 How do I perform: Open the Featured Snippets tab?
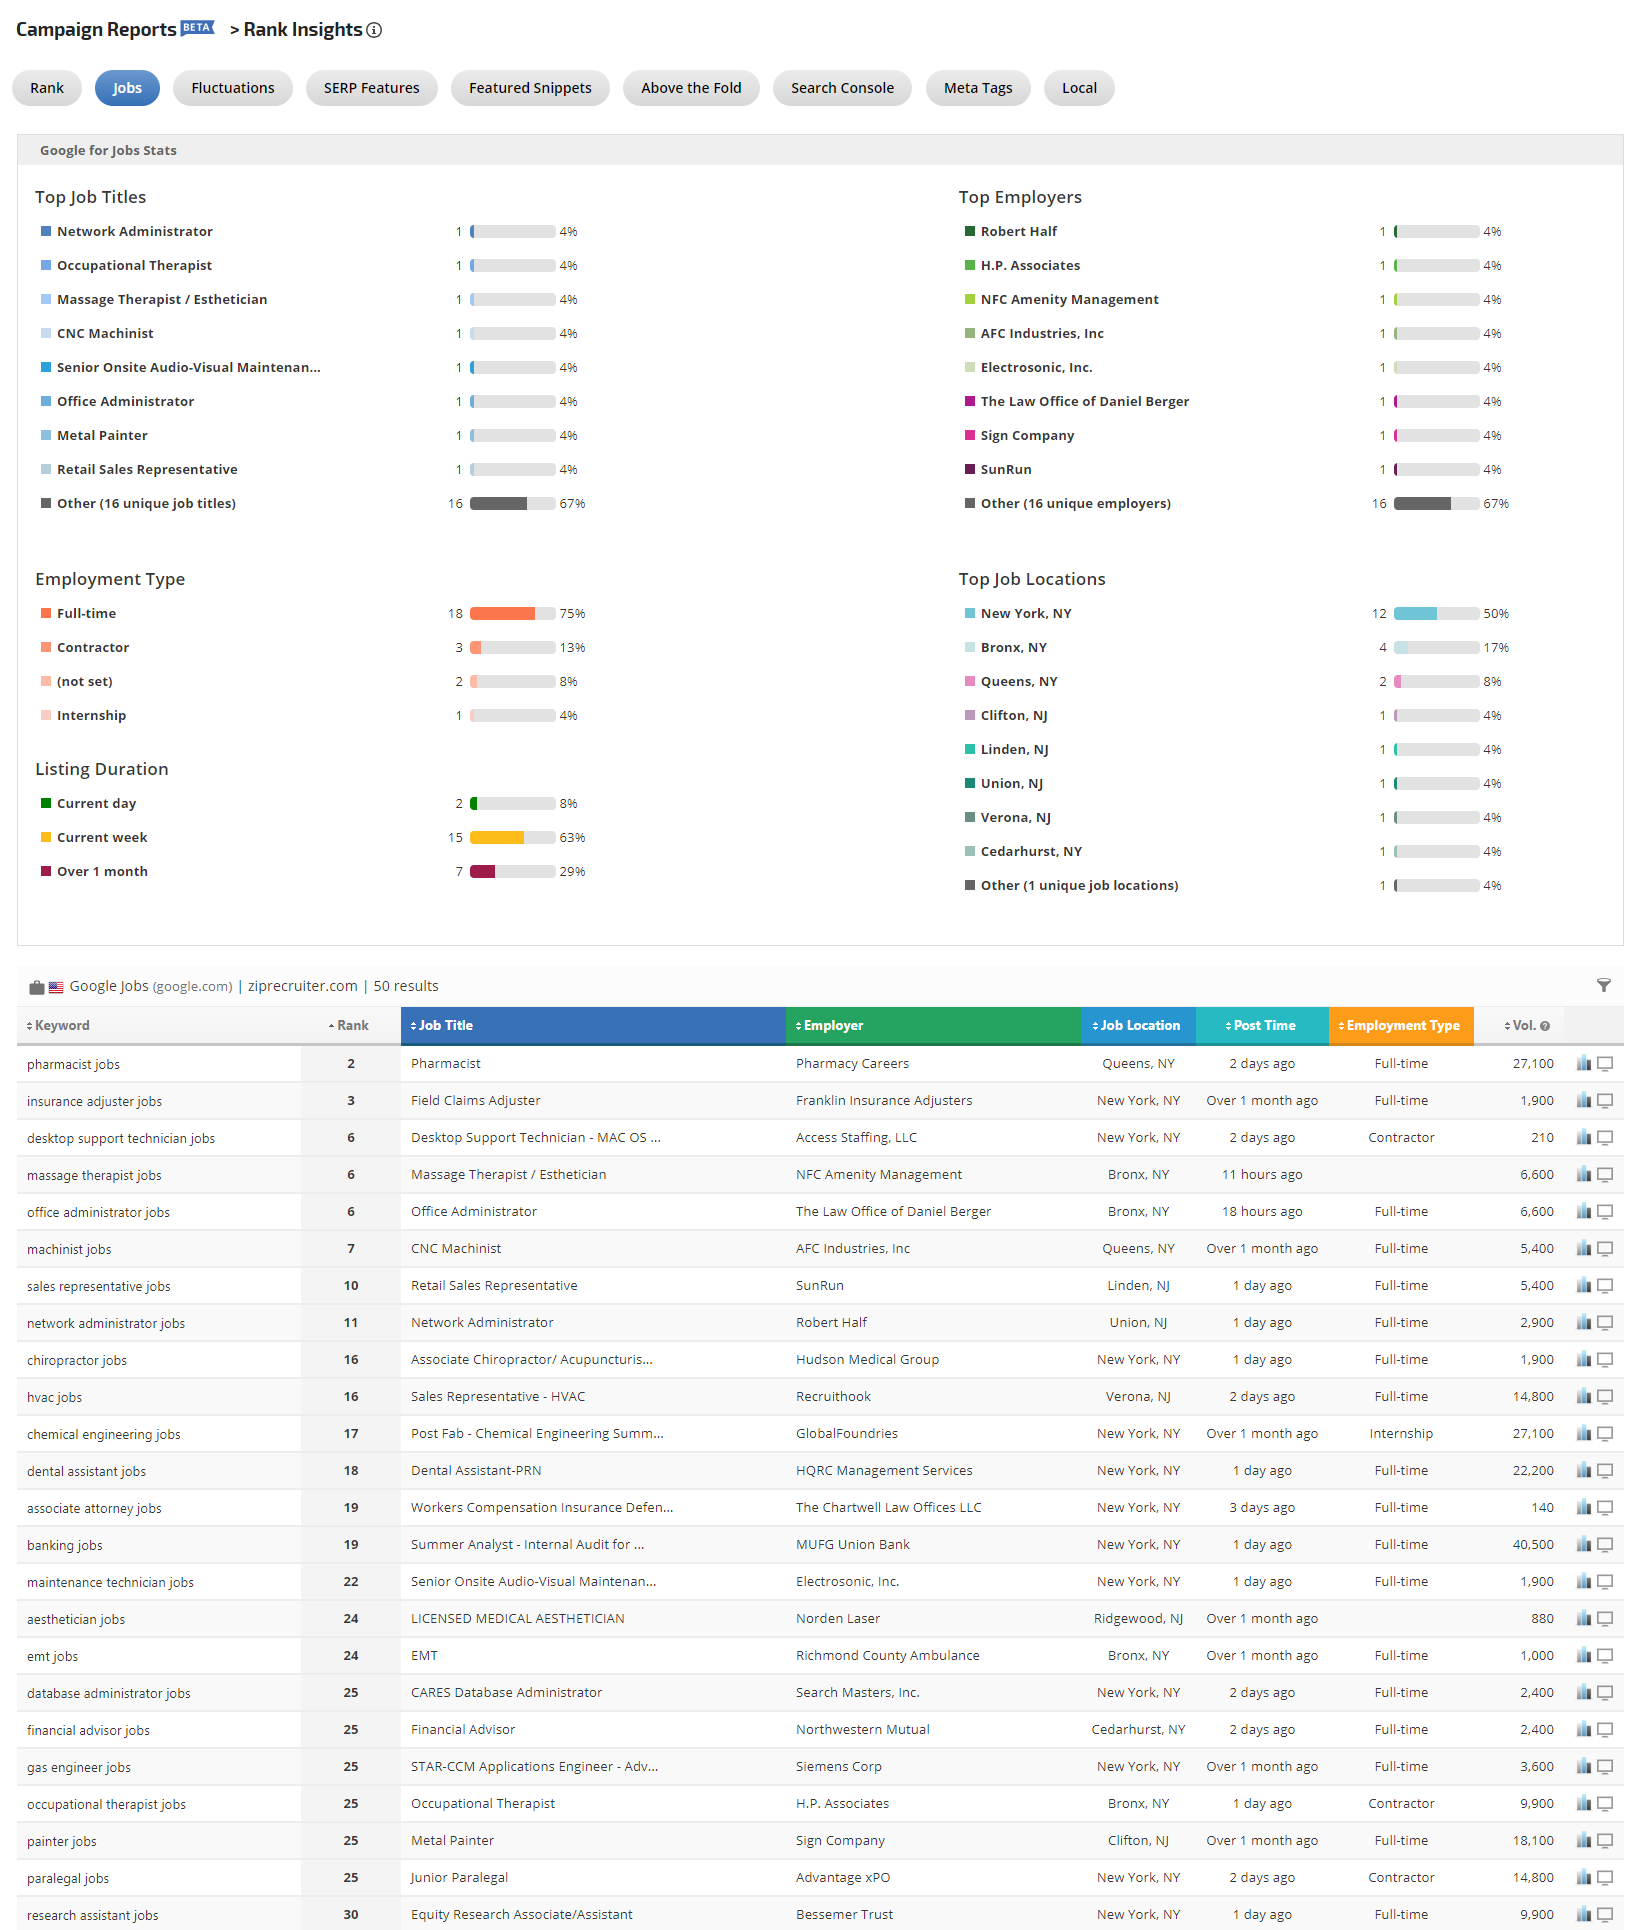point(530,88)
